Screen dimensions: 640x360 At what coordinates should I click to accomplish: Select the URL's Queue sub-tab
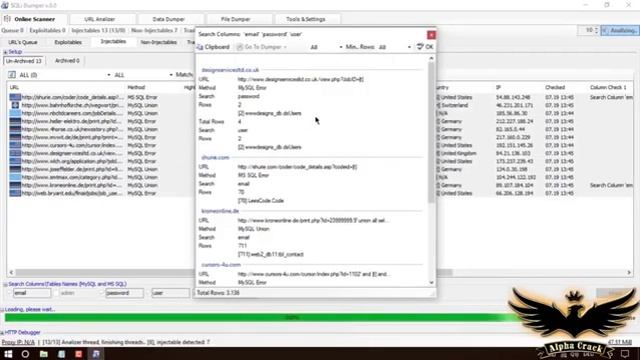click(x=22, y=42)
